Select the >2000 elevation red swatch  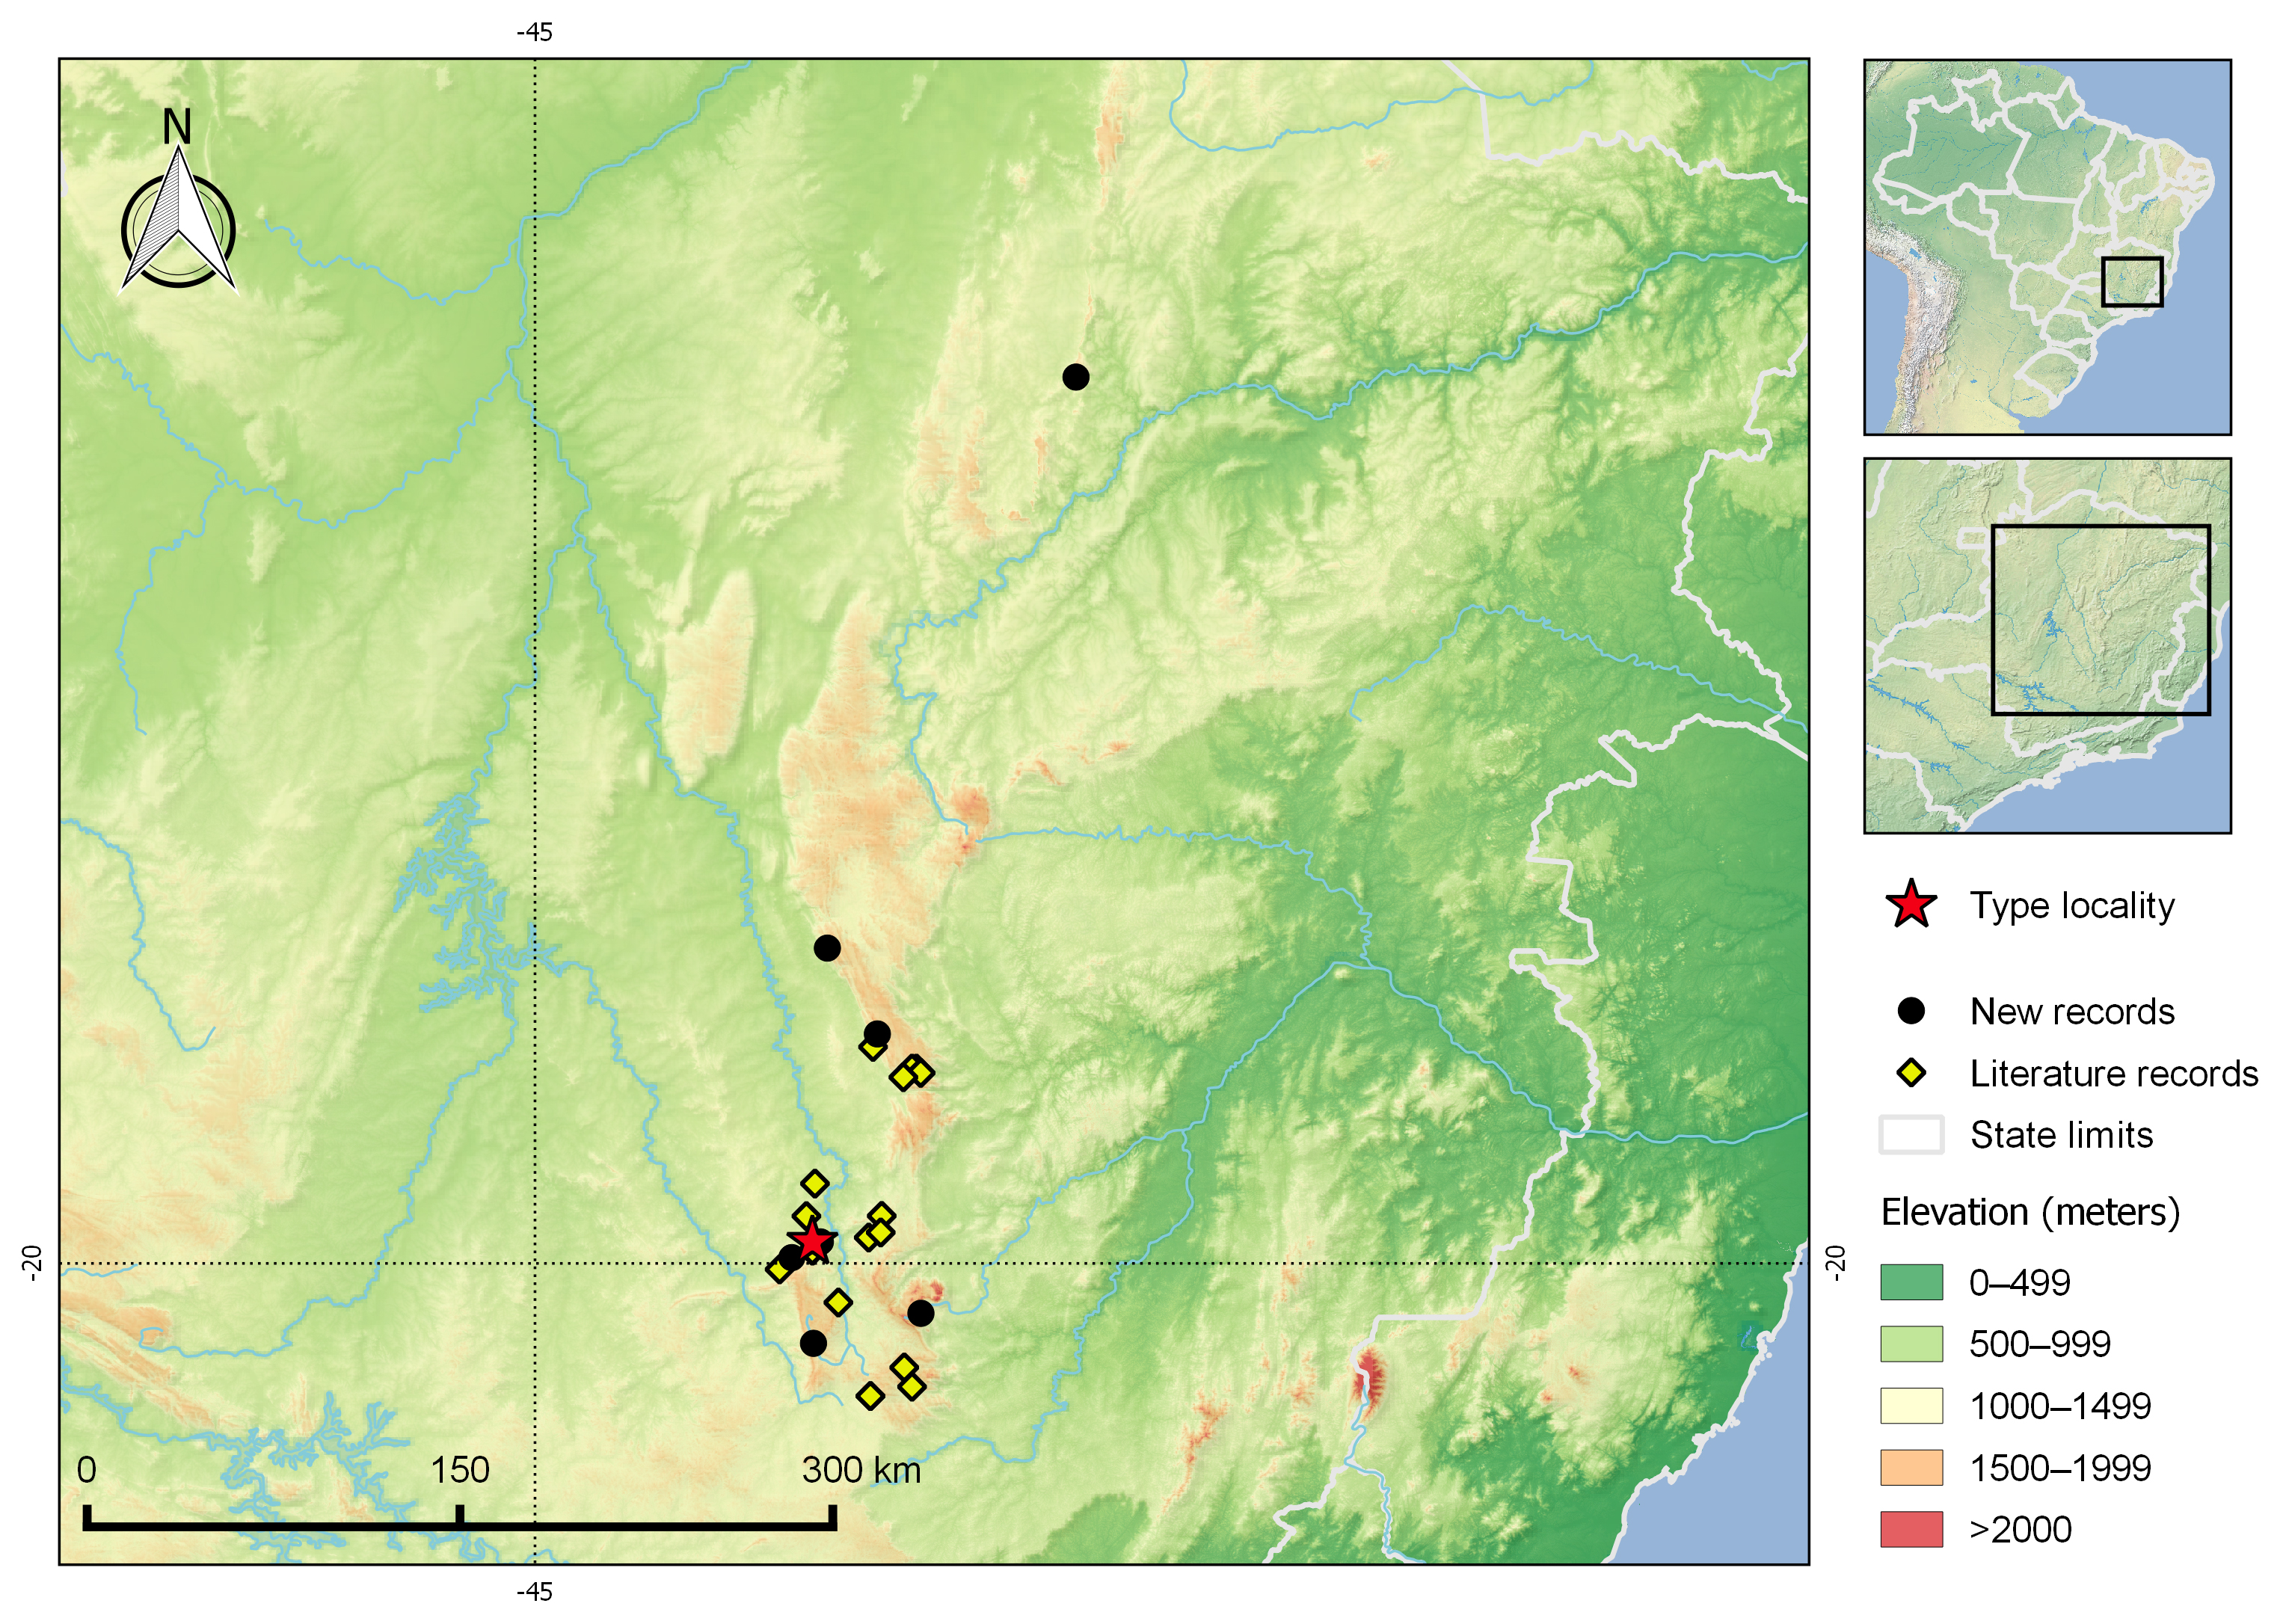coord(1911,1529)
